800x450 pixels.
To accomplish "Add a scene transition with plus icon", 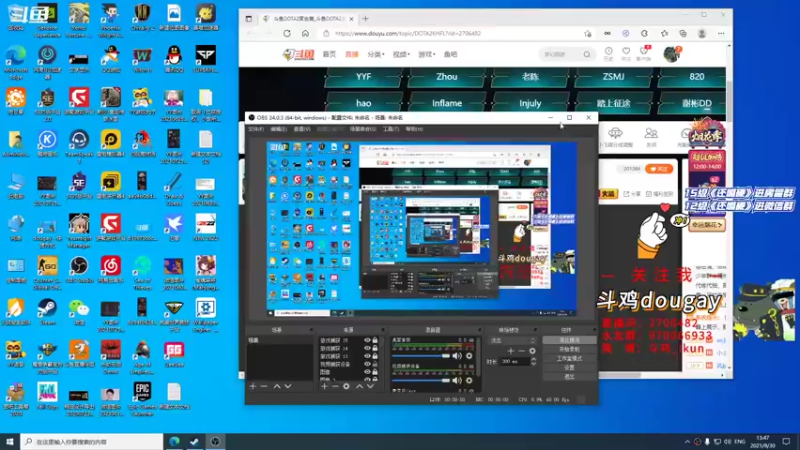I will (511, 351).
